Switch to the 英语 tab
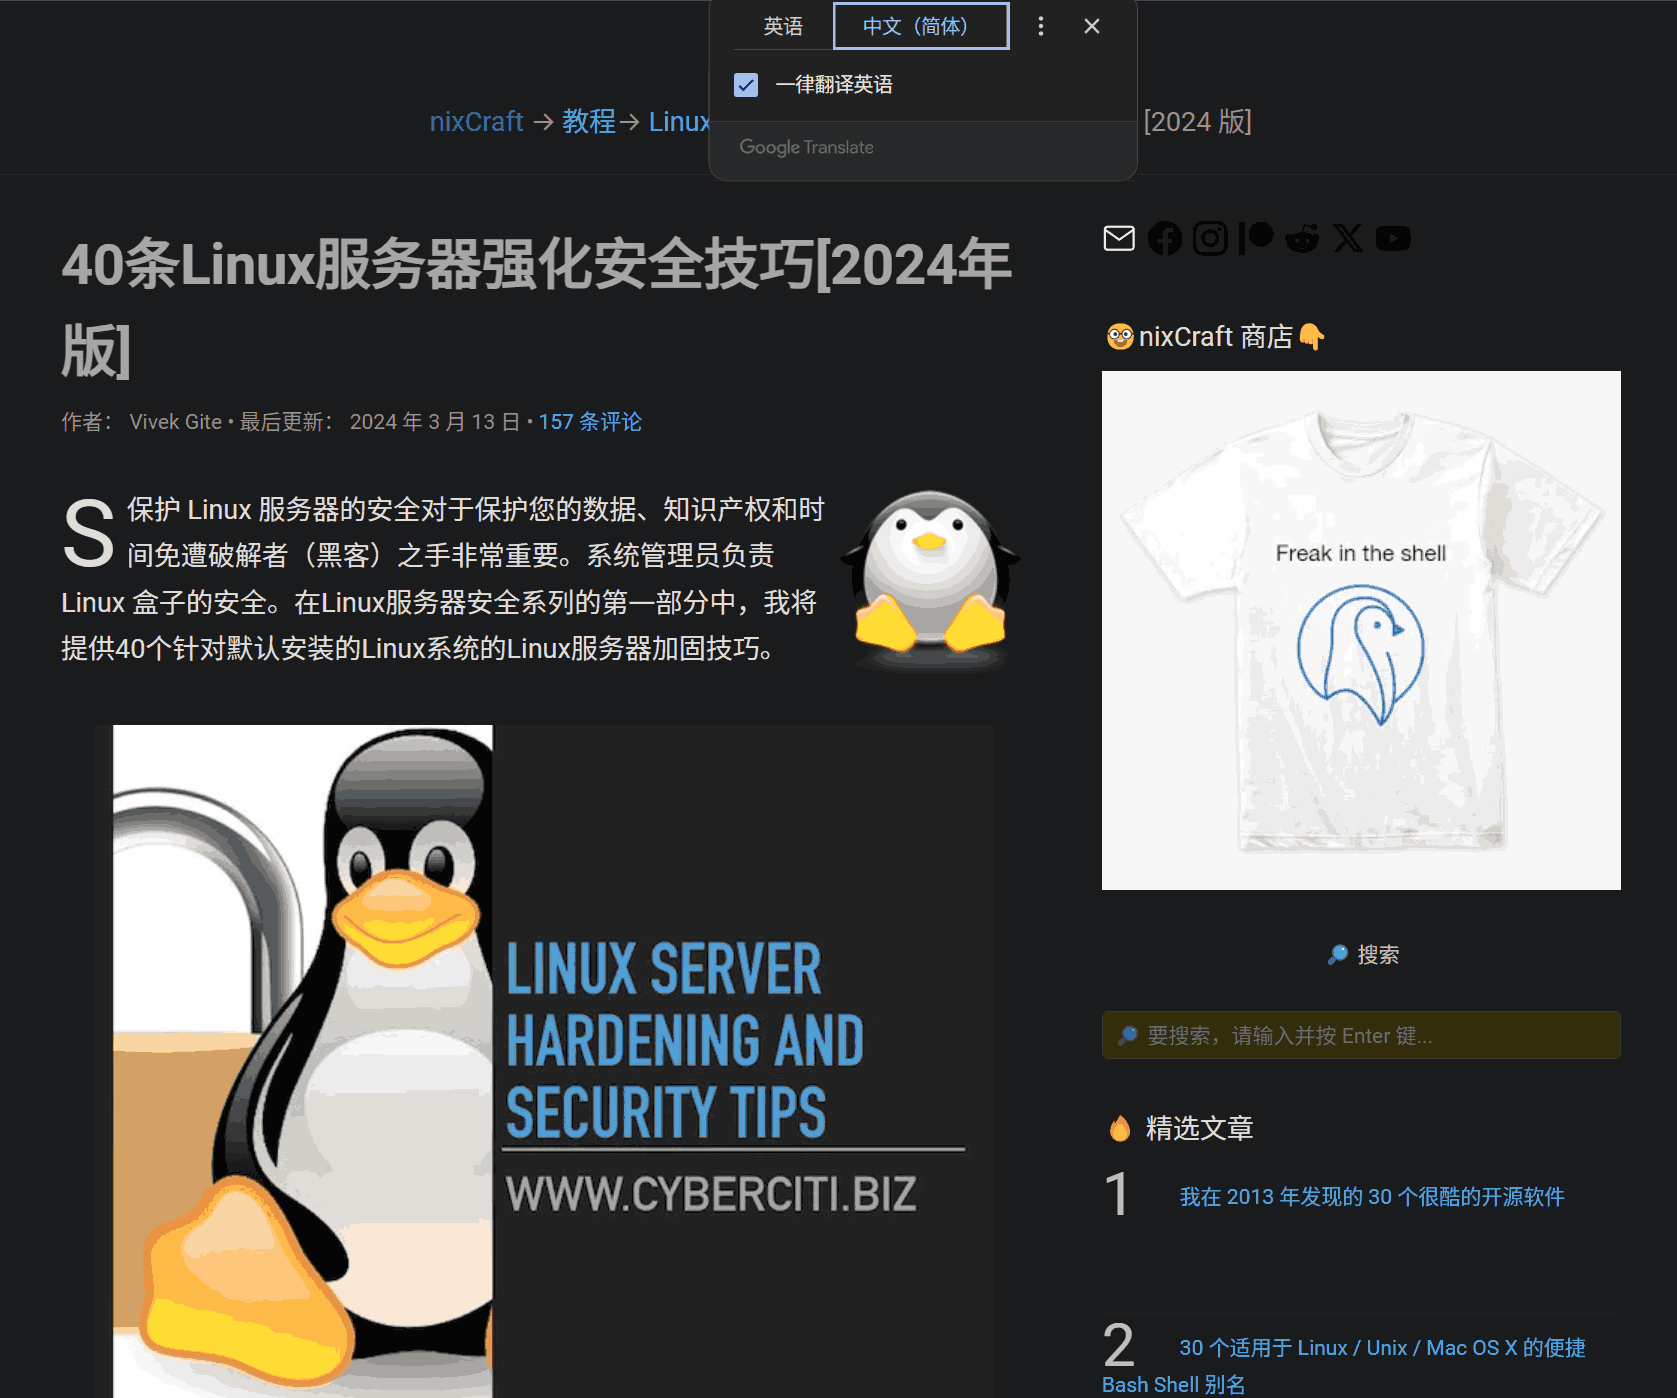 783,26
